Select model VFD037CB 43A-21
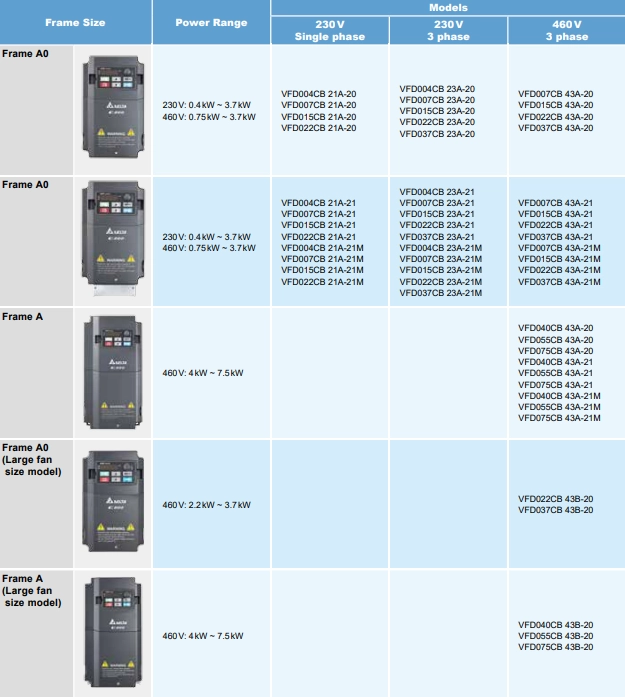Viewport: 625px width, 697px height. (555, 237)
